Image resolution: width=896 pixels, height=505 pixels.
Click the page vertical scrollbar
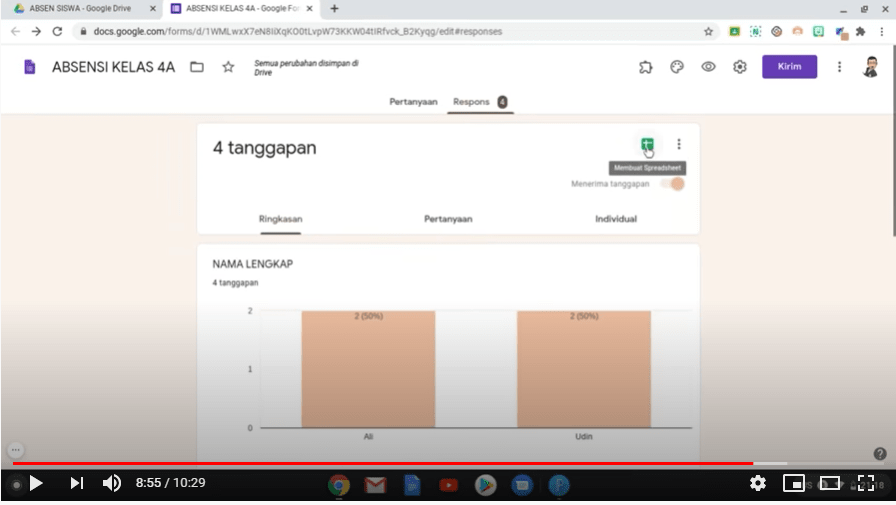893,140
